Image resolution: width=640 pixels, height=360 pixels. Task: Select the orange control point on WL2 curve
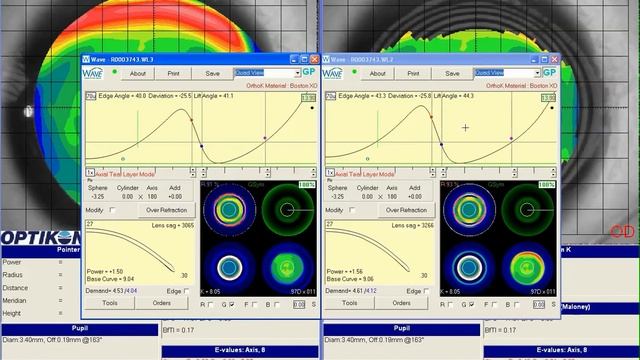(431, 117)
